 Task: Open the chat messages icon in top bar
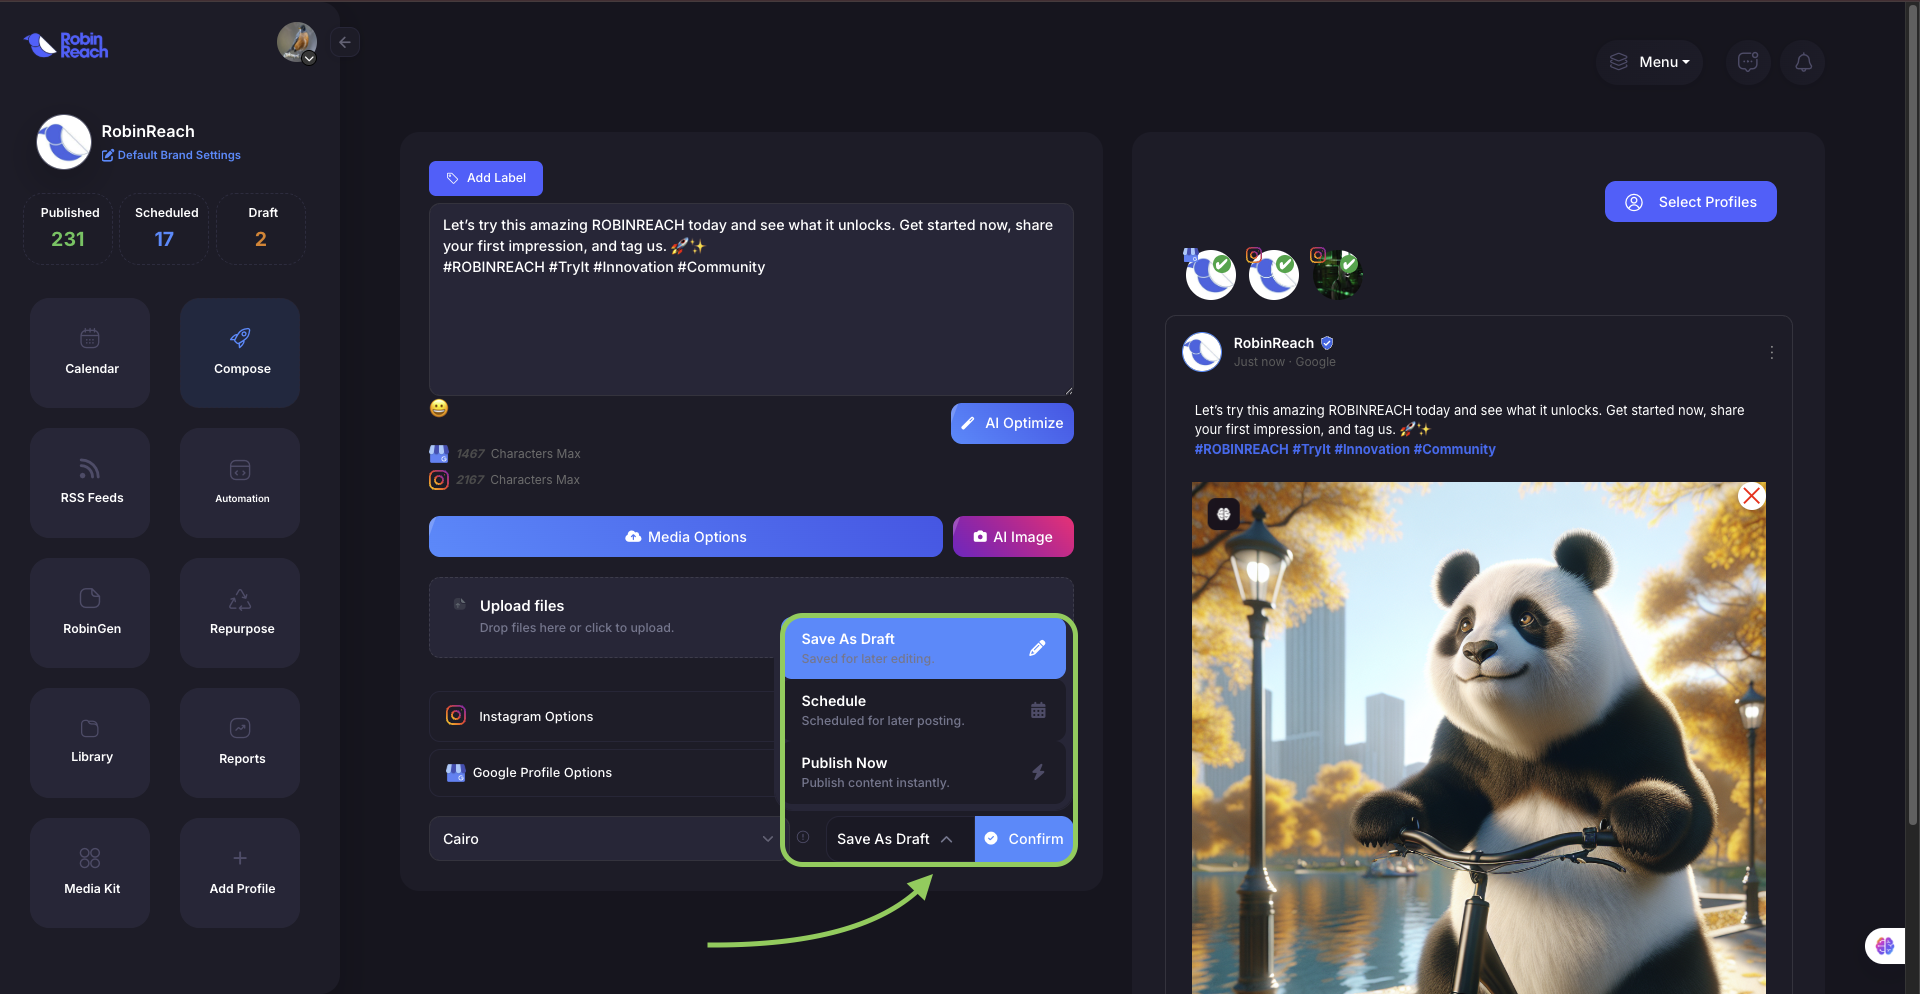[1748, 62]
